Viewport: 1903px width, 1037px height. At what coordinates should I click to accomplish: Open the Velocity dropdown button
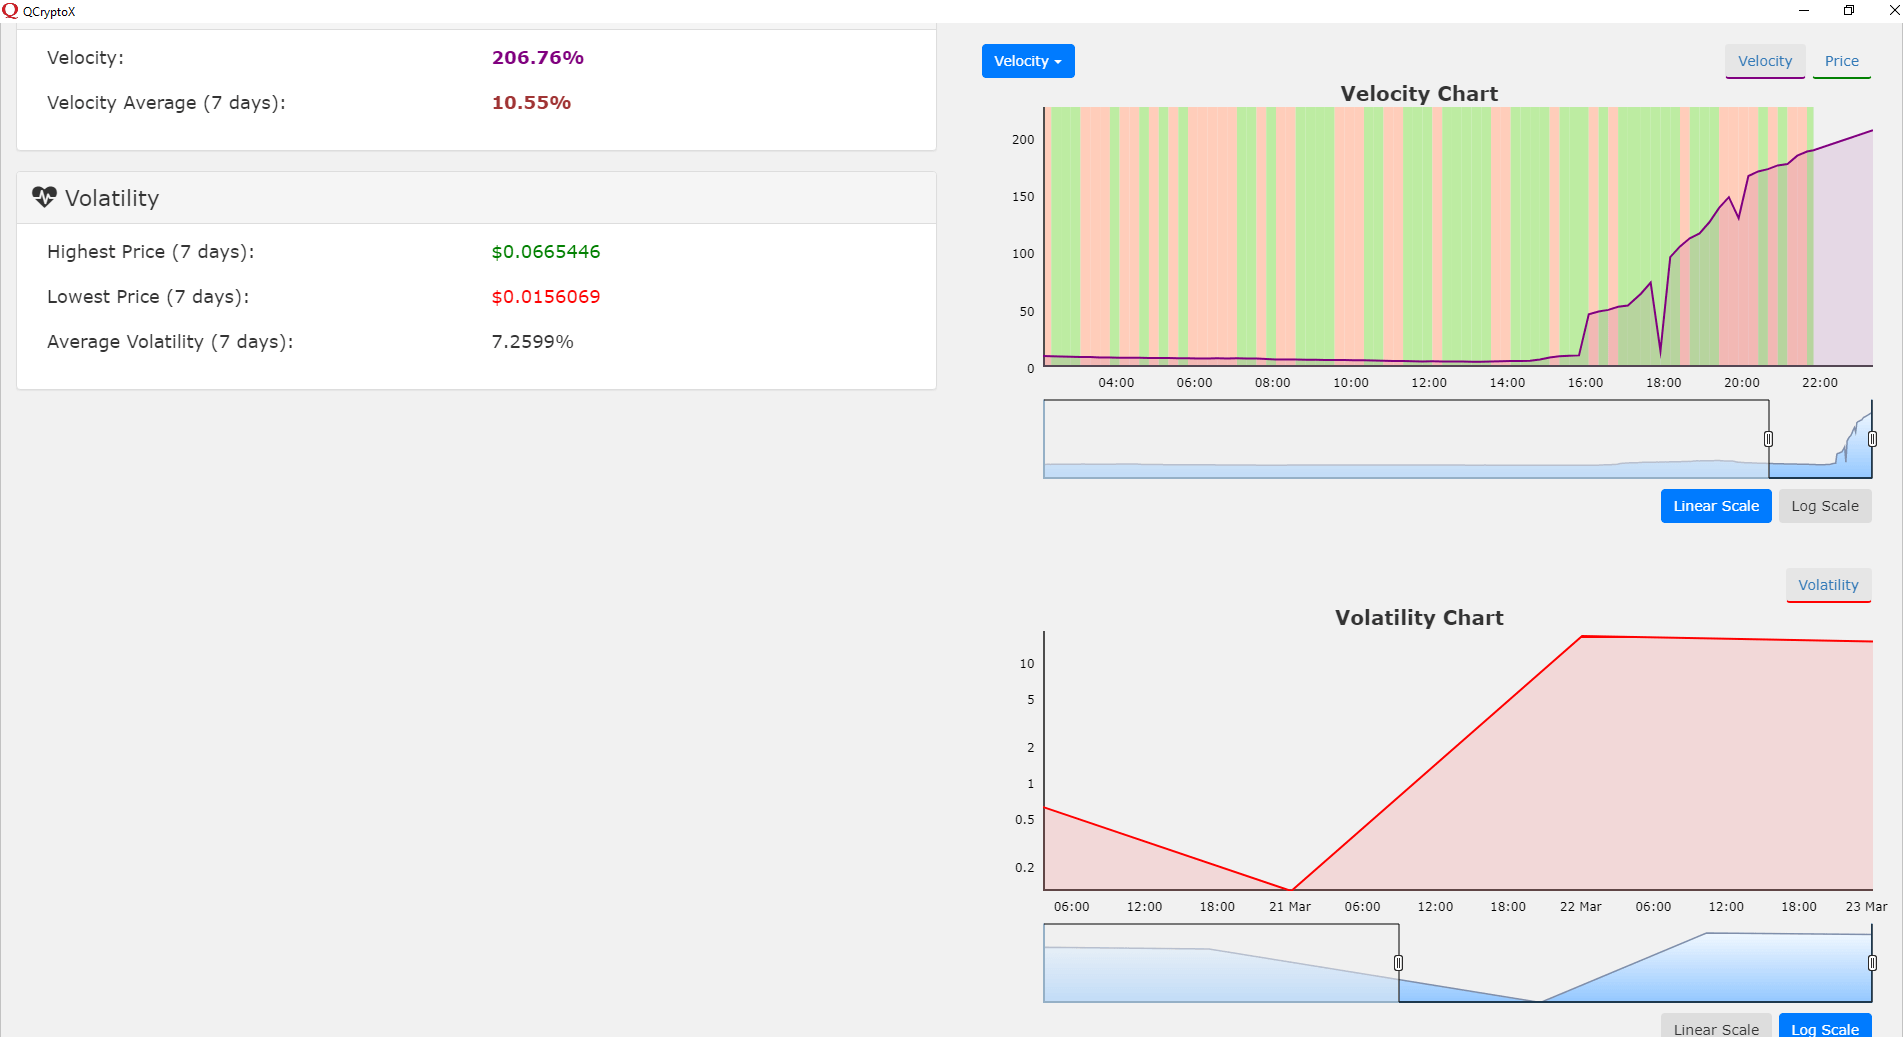tap(1028, 61)
